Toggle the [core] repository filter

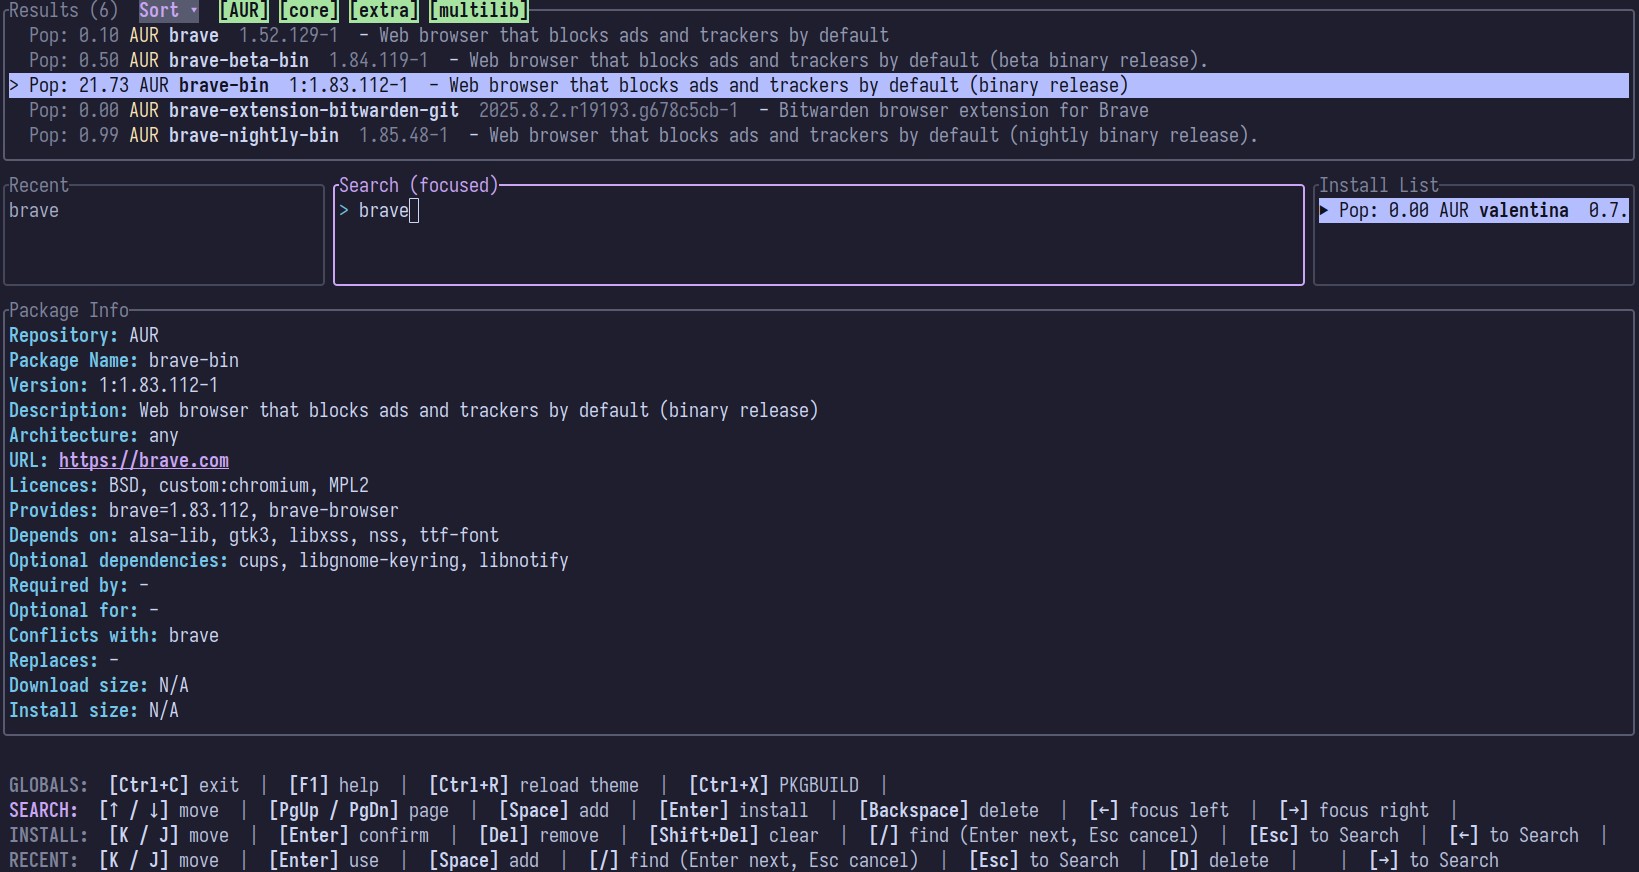308,10
